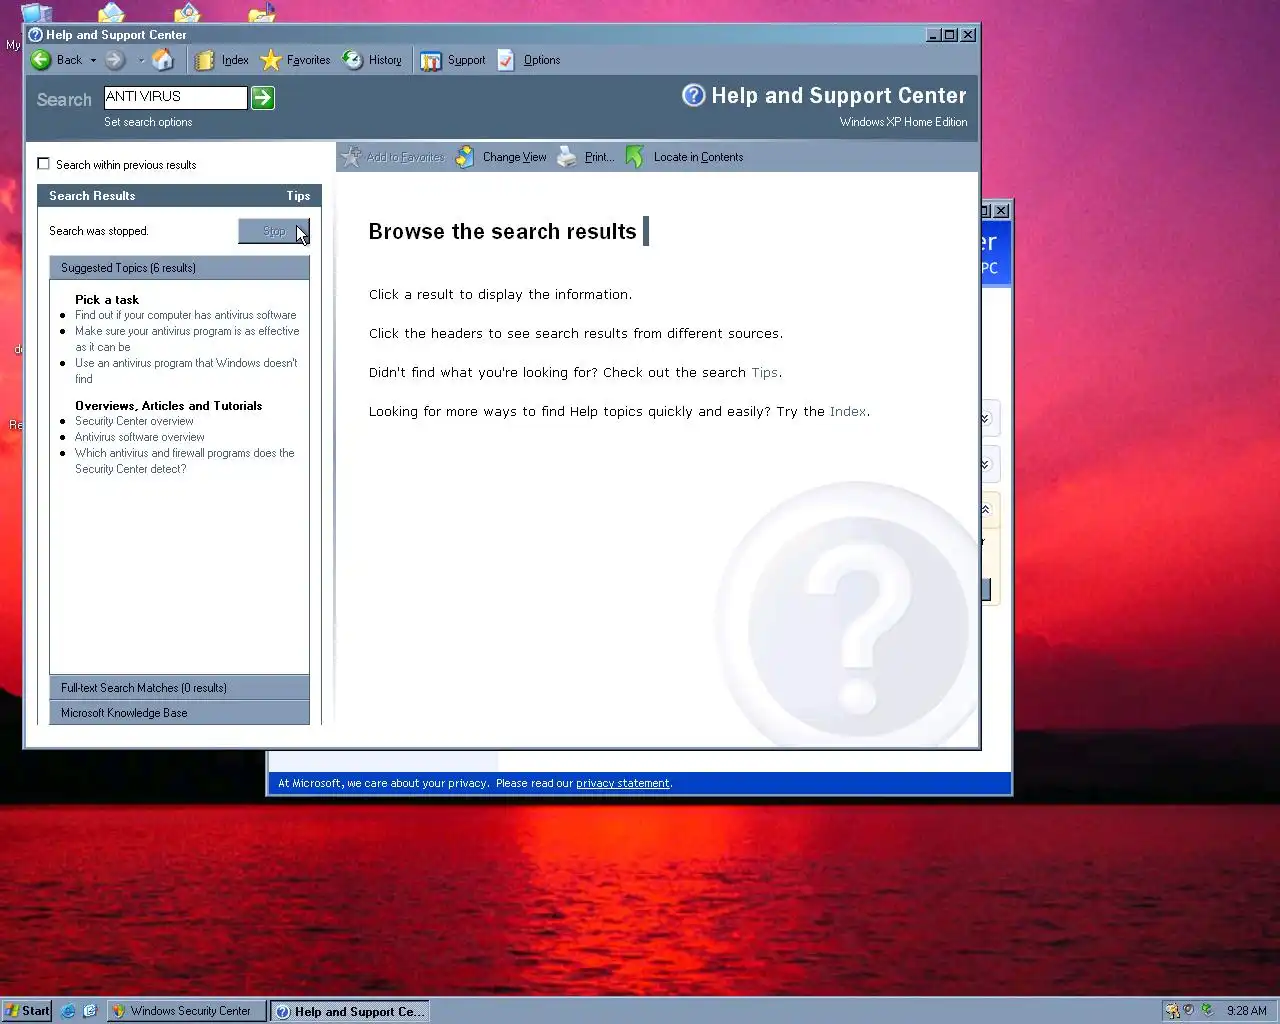Click the green tray icon beside the clock
This screenshot has width=1280, height=1024.
(1207, 1010)
